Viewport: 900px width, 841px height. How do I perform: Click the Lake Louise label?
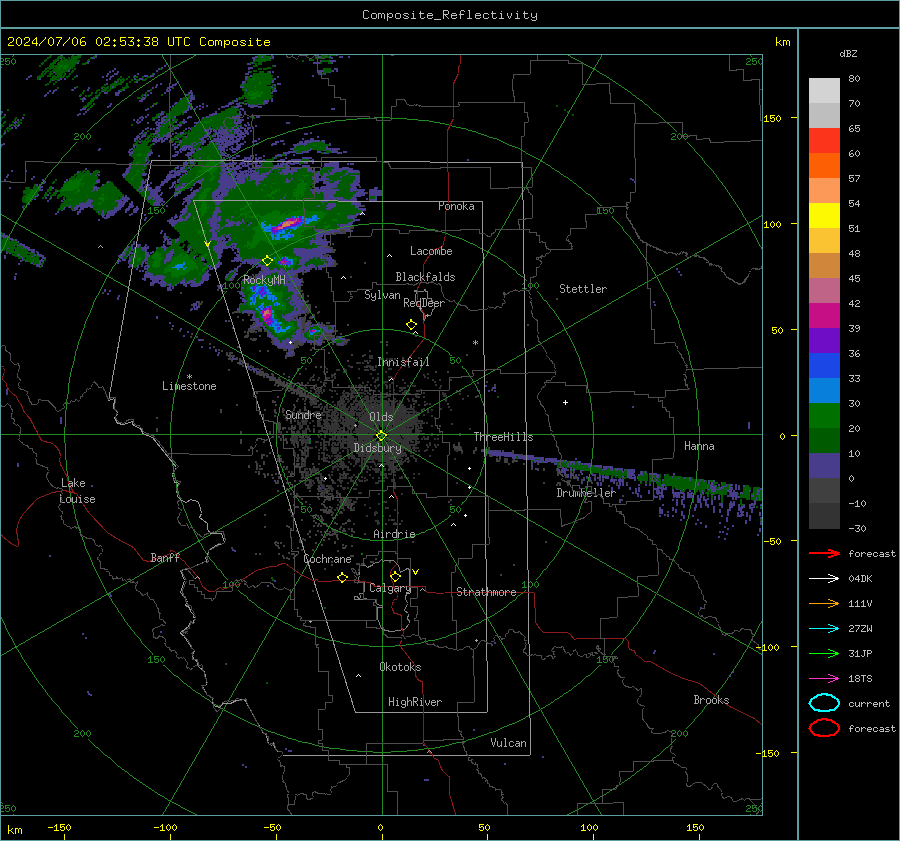[77, 491]
